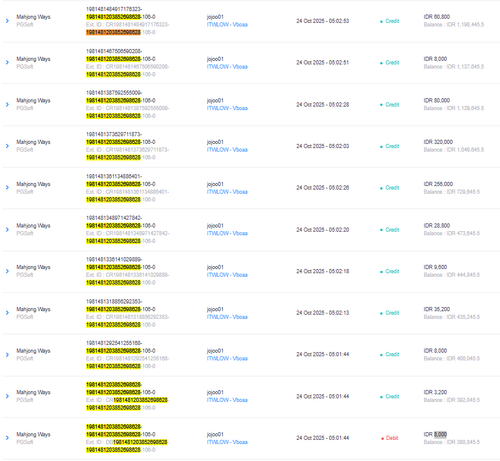Click the timestamp 24 Oct 2025 - 05:02:28

[323, 105]
